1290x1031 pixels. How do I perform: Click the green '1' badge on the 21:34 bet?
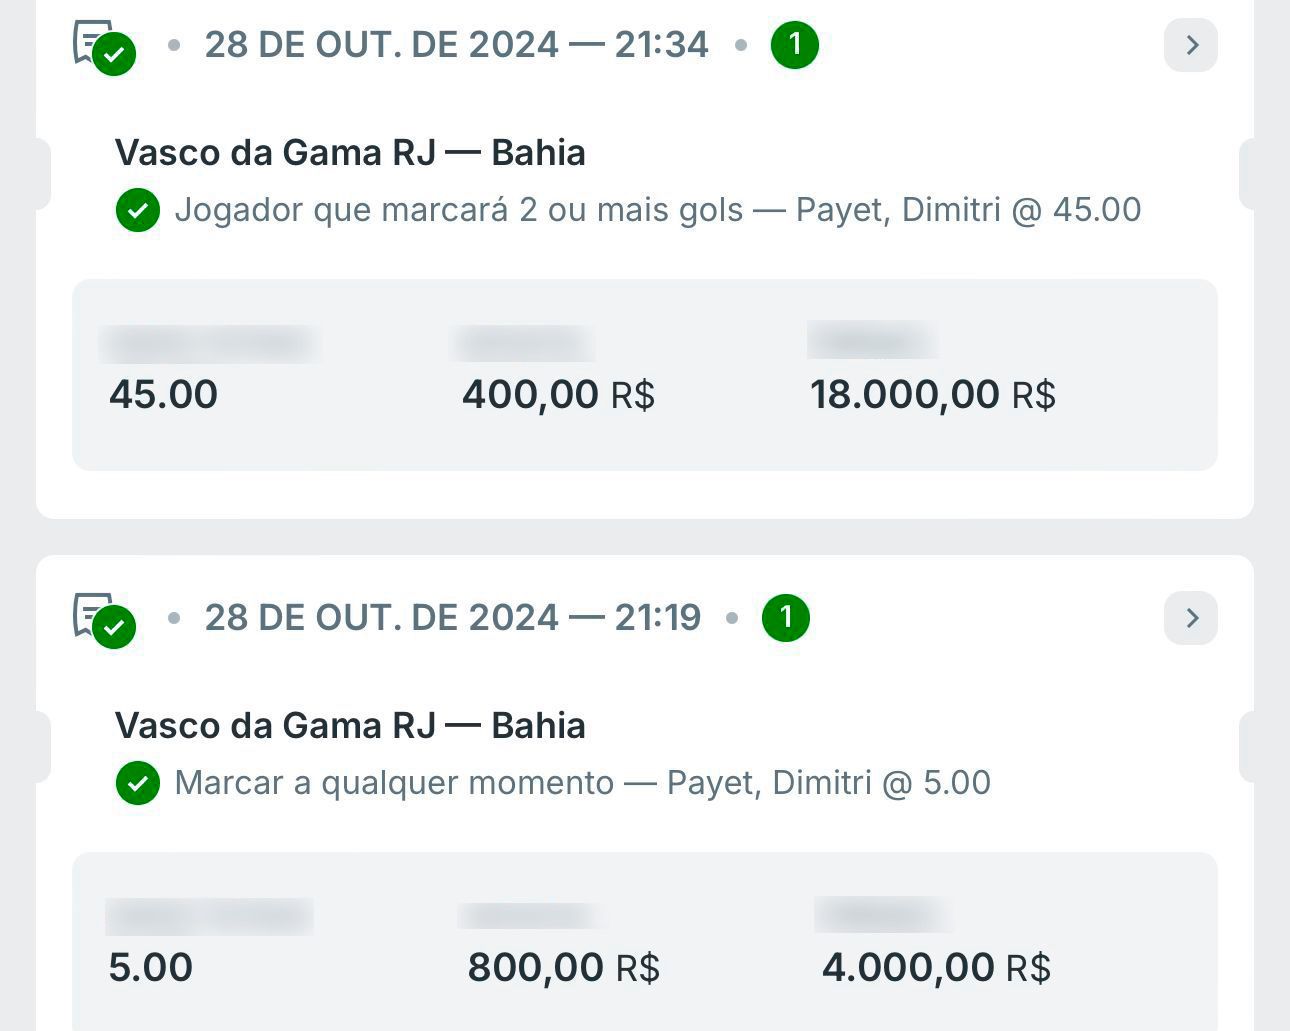pyautogui.click(x=795, y=45)
